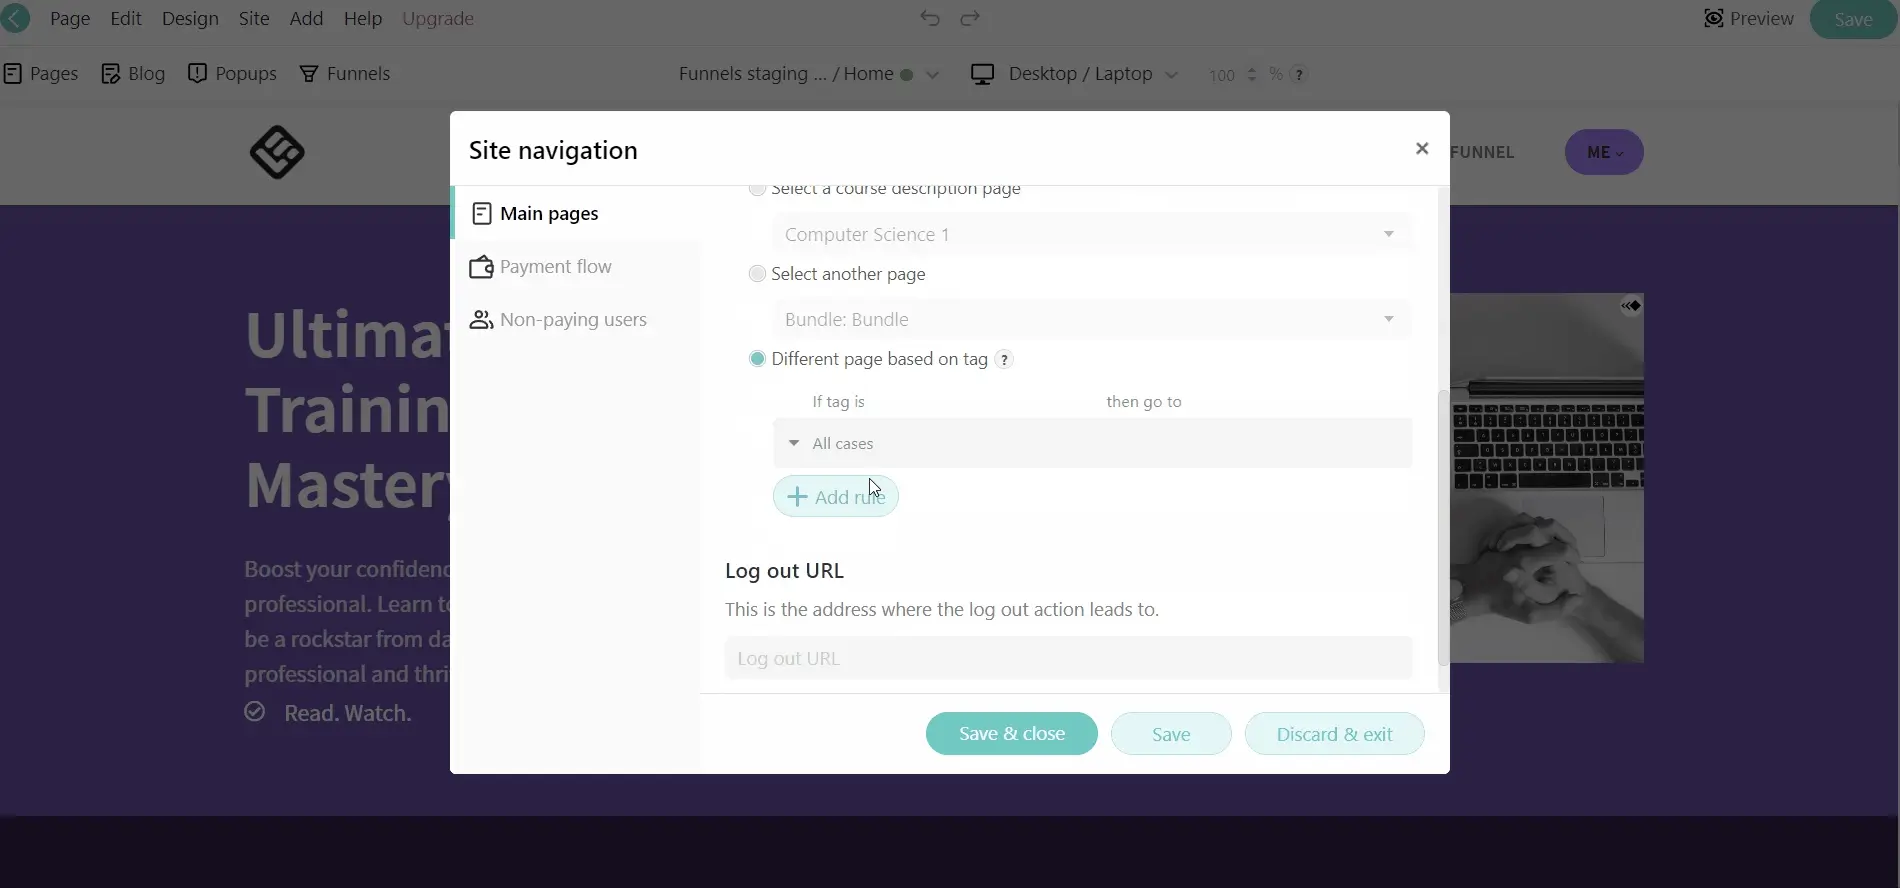Screen dimensions: 1900x888
Task: Select 'Different page based on tag' option
Action: tap(757, 359)
